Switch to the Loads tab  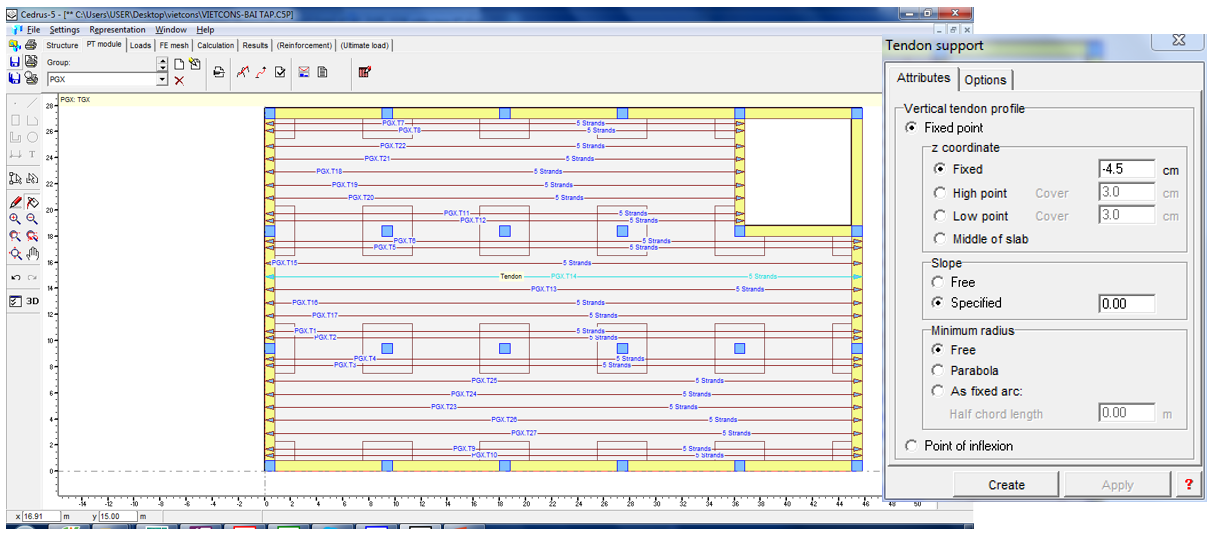click(140, 45)
